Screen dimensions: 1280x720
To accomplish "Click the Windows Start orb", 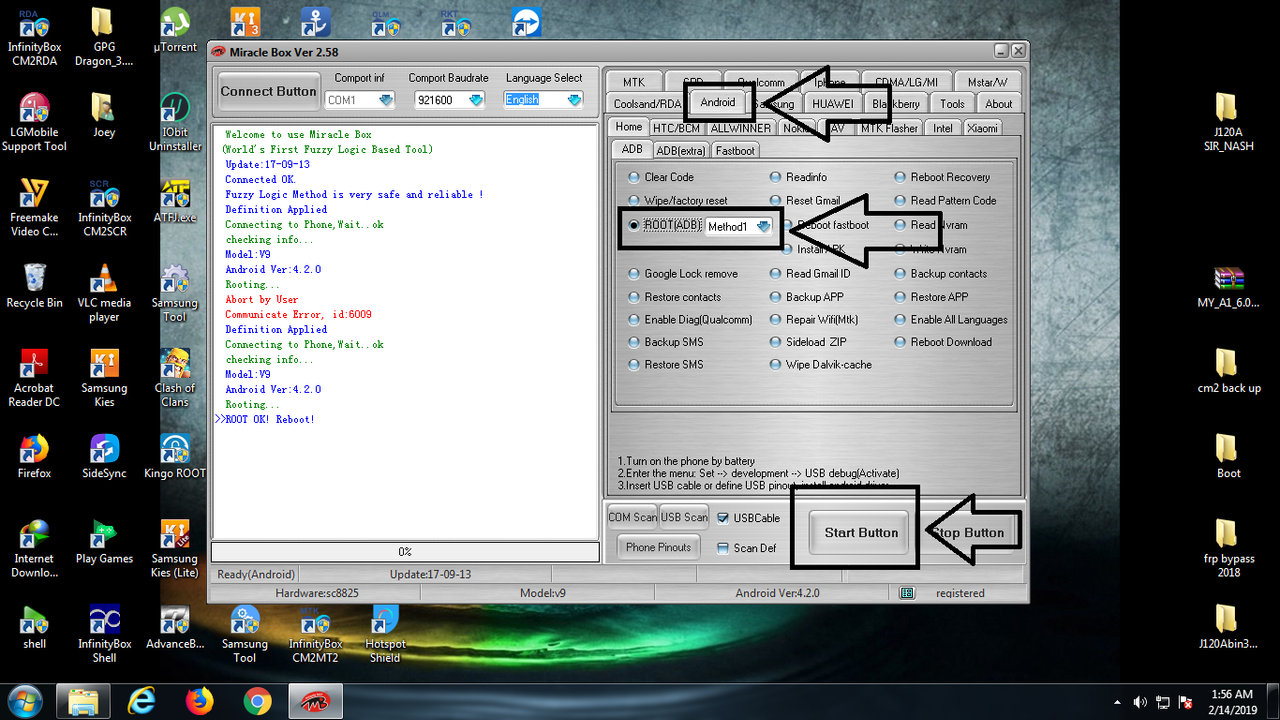I will click(x=23, y=700).
